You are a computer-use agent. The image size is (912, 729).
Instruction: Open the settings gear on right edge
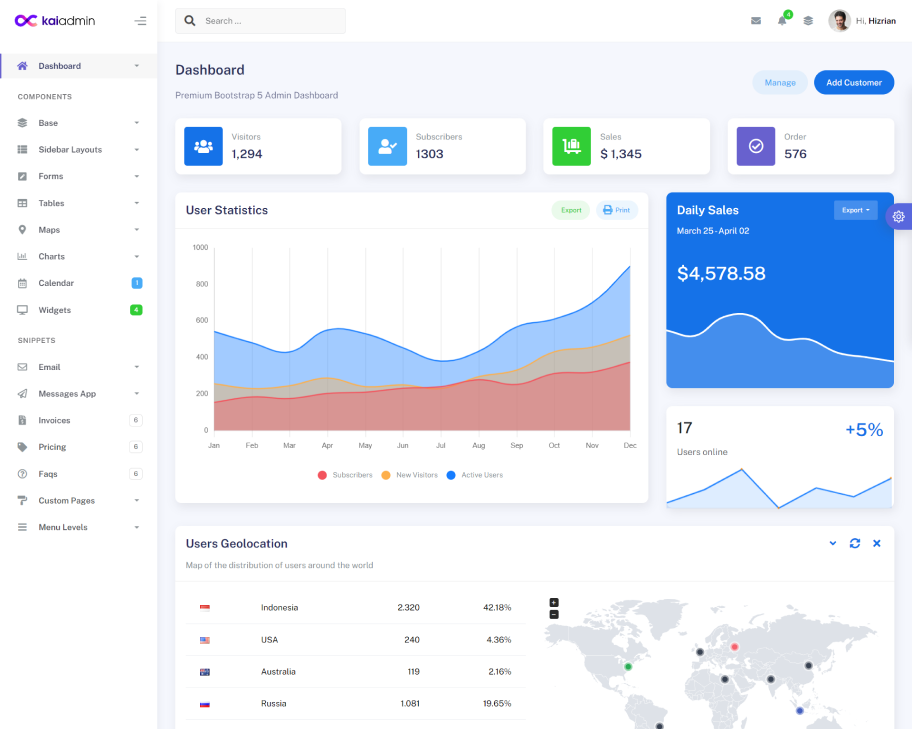coord(898,216)
